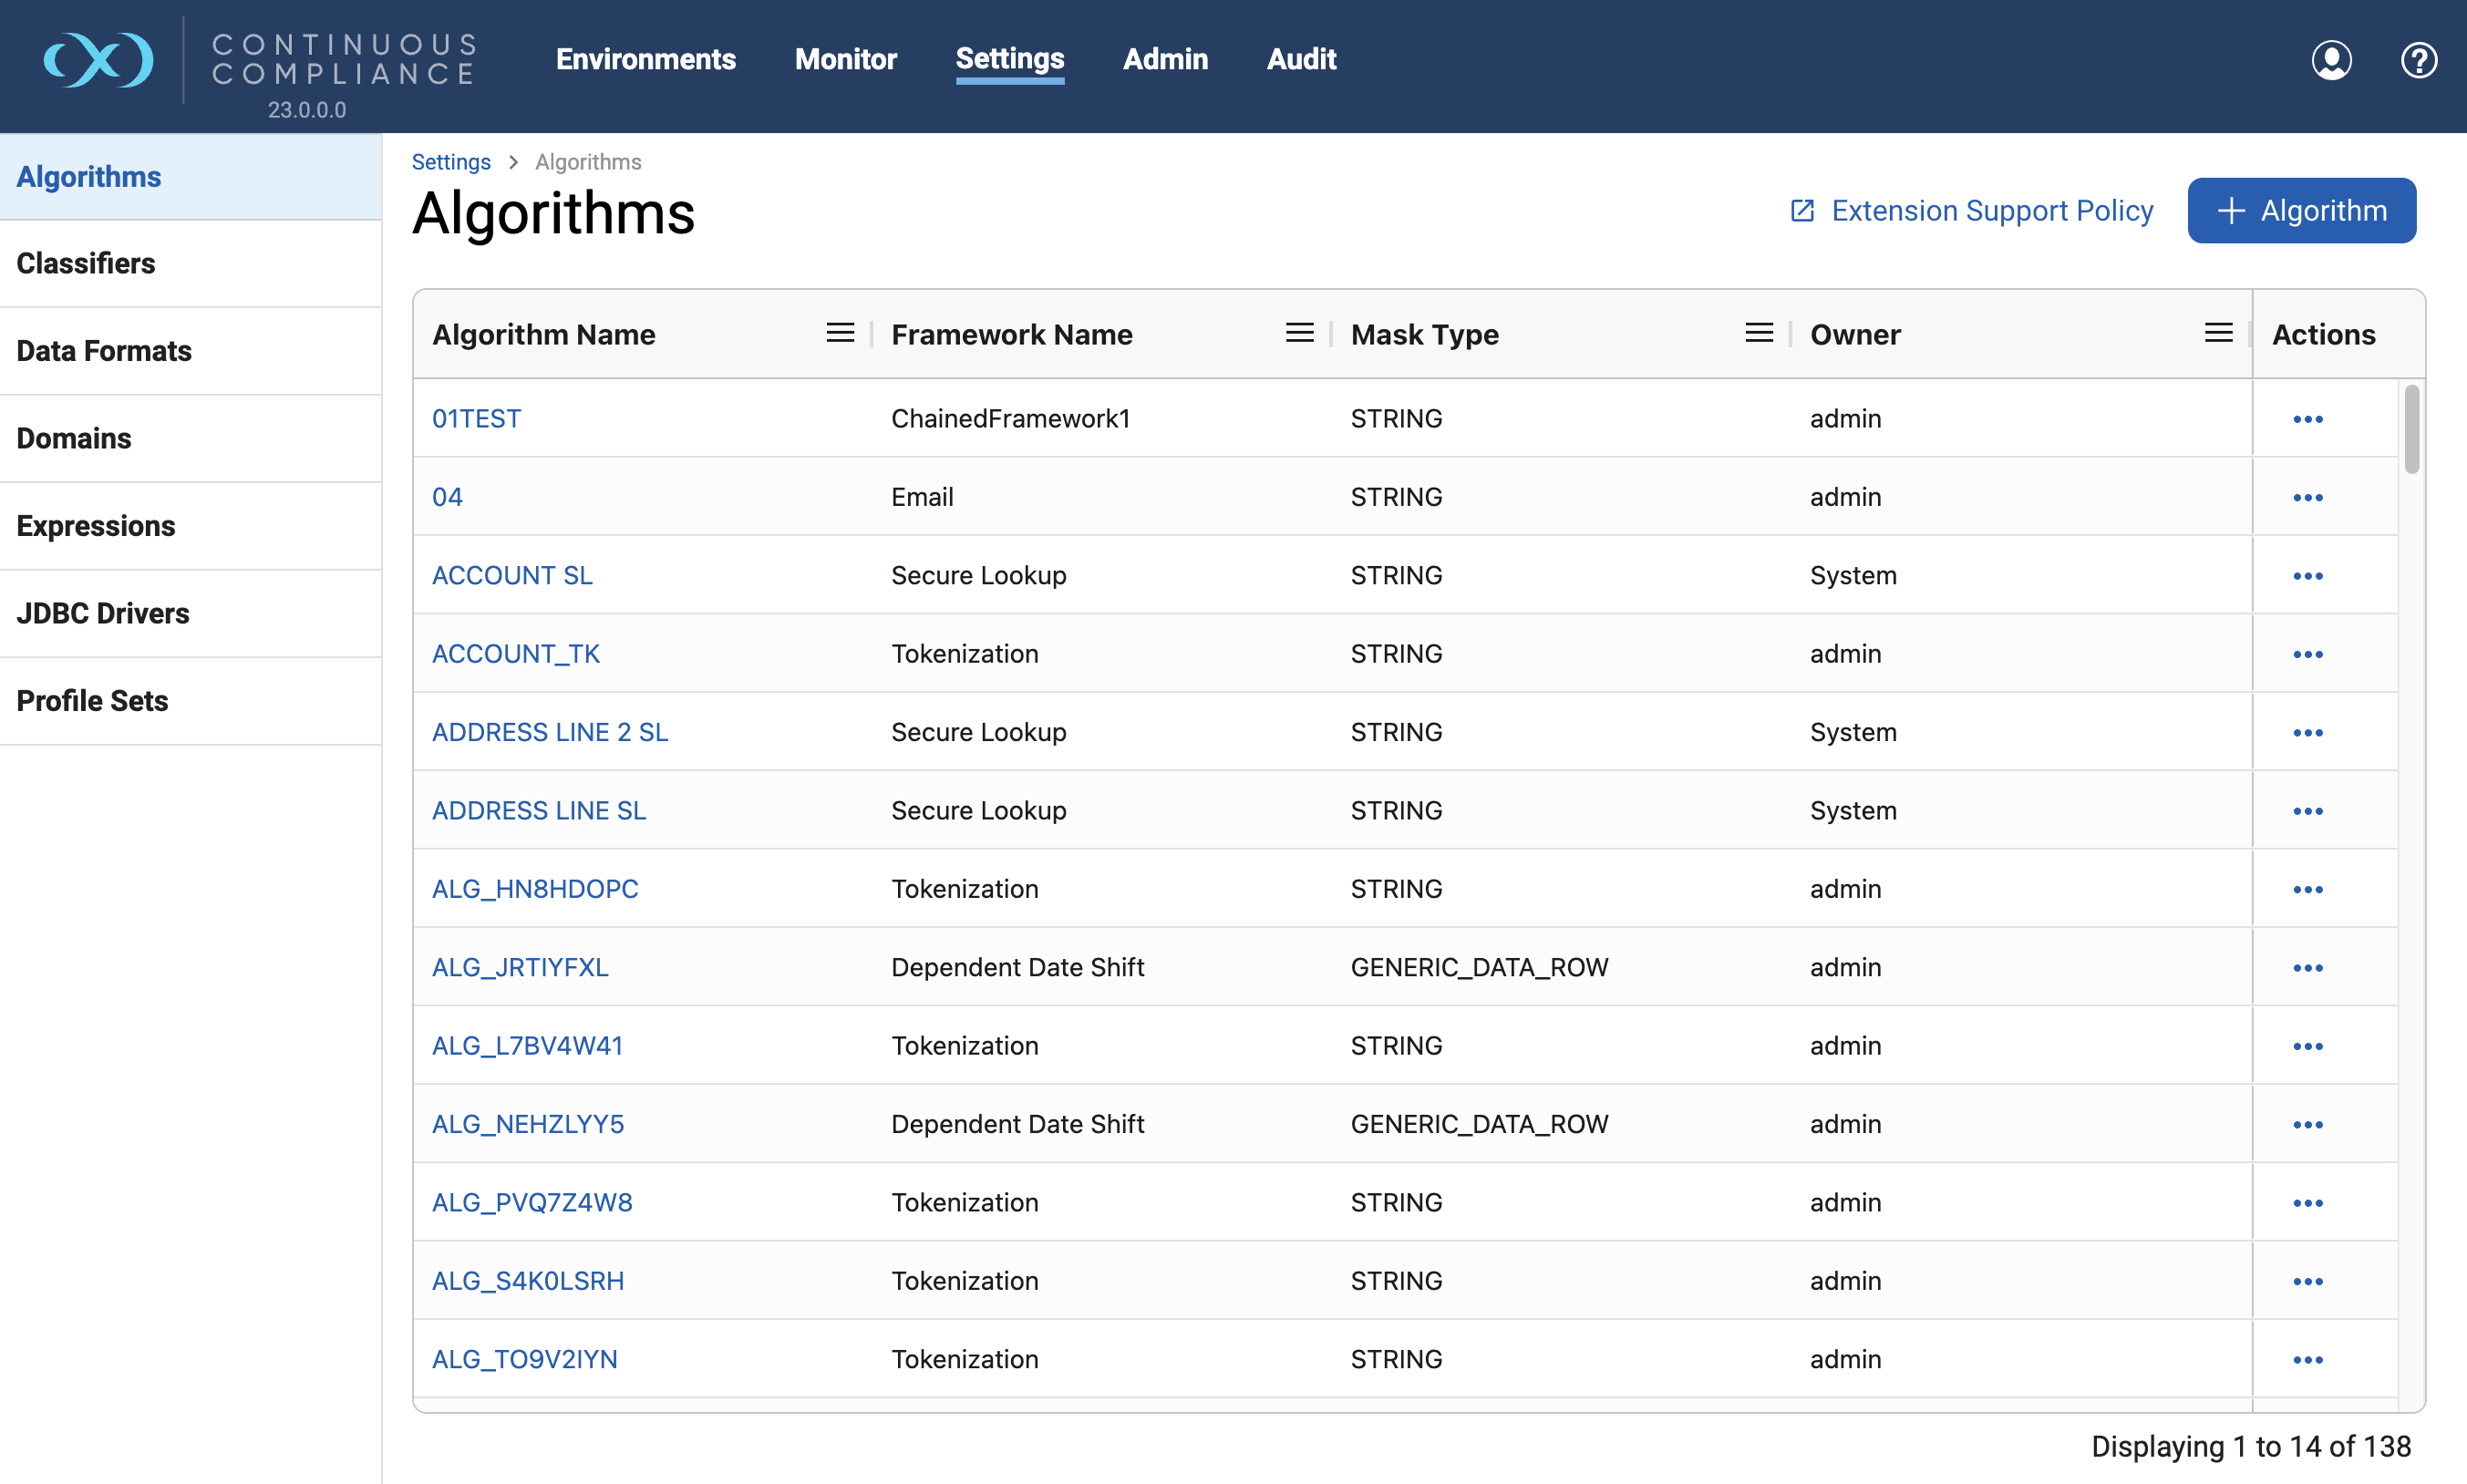Open the user profile icon
This screenshot has width=2467, height=1484.
pos(2330,60)
